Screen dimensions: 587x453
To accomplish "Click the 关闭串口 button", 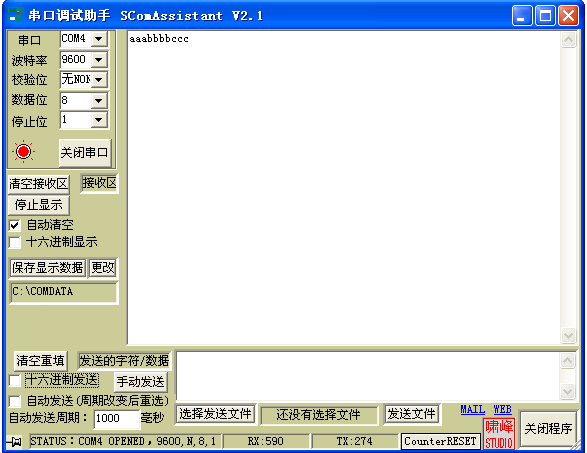I will click(85, 153).
